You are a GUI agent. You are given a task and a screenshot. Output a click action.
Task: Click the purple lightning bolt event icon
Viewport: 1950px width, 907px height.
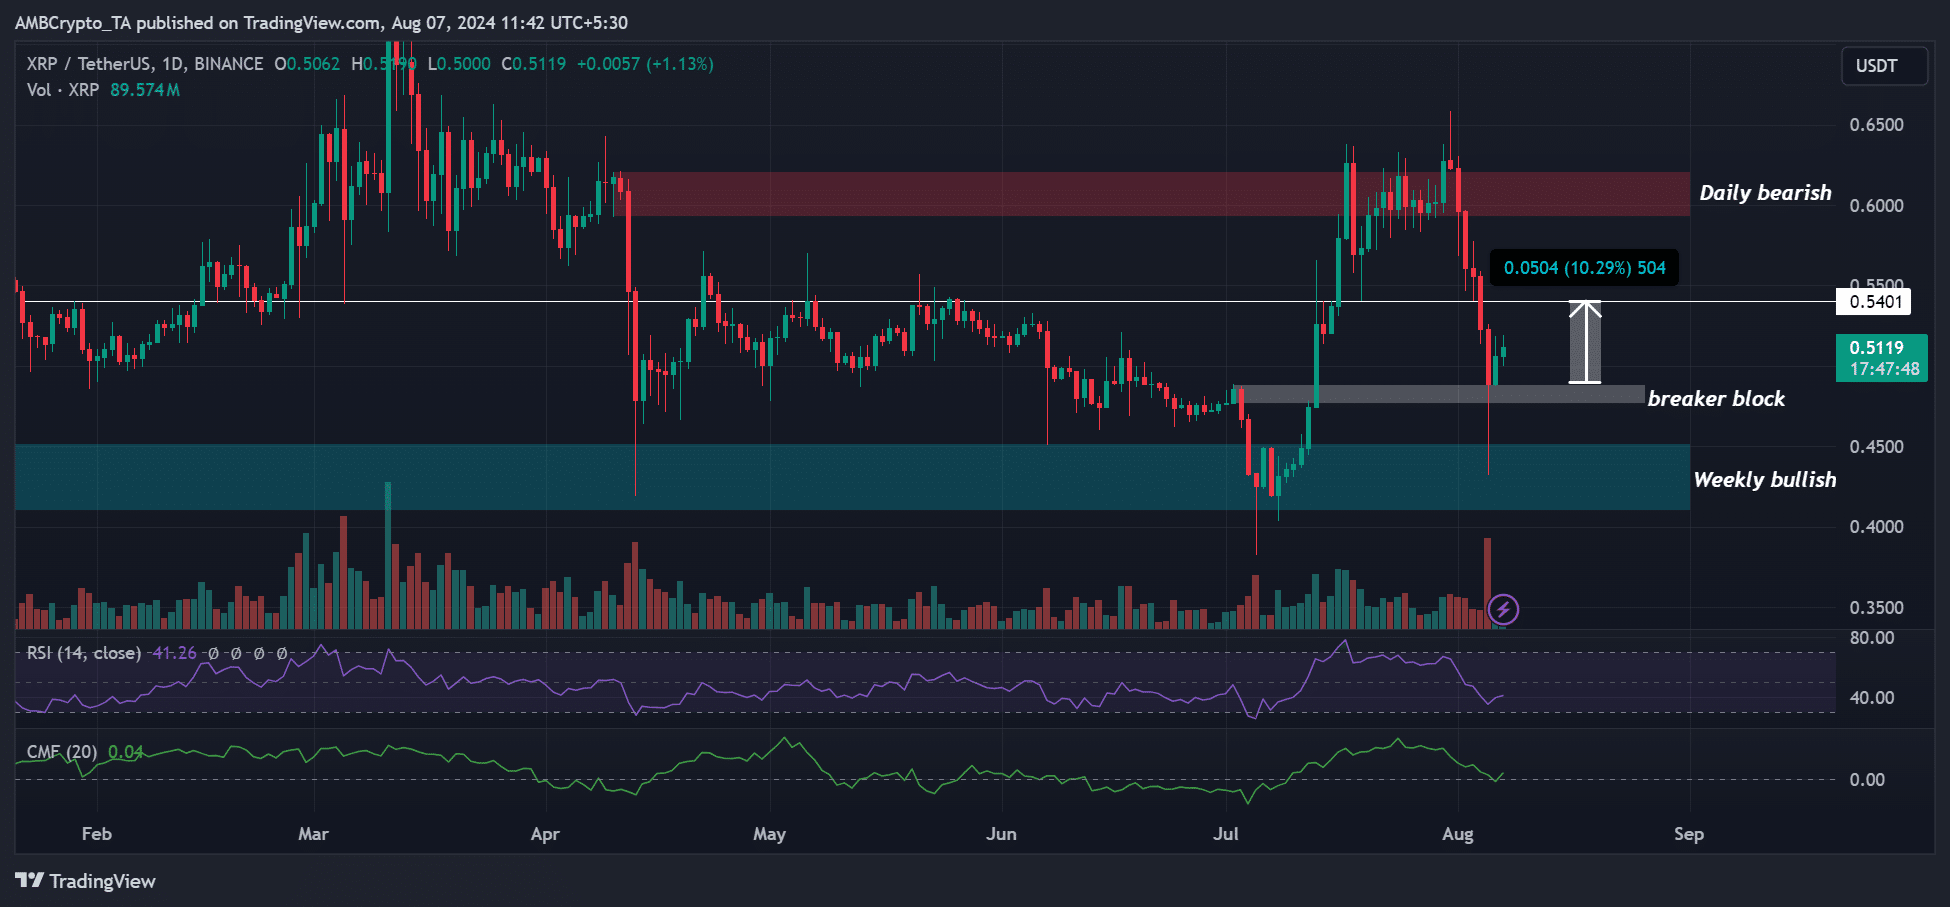point(1503,609)
